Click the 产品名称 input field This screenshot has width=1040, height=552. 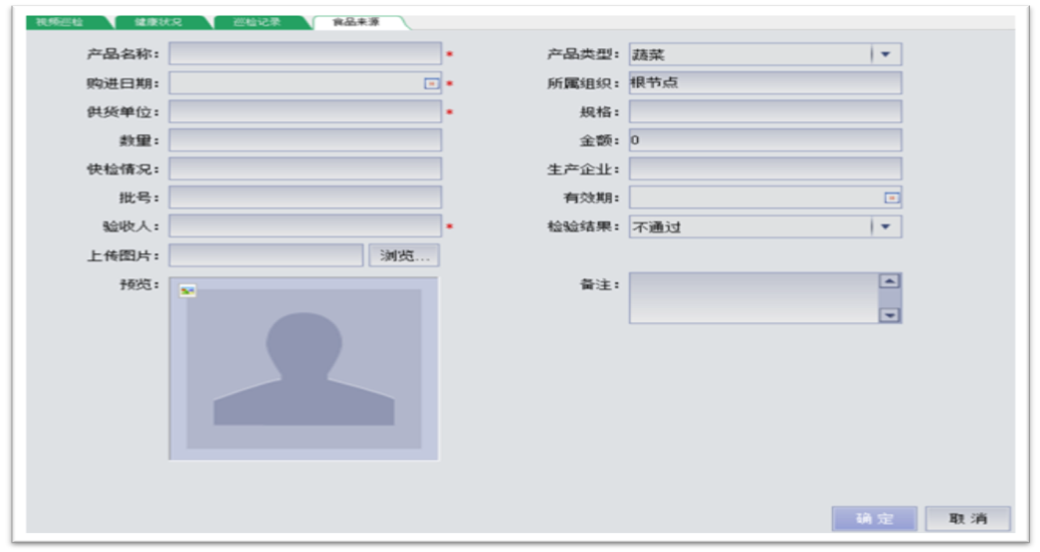pos(305,54)
